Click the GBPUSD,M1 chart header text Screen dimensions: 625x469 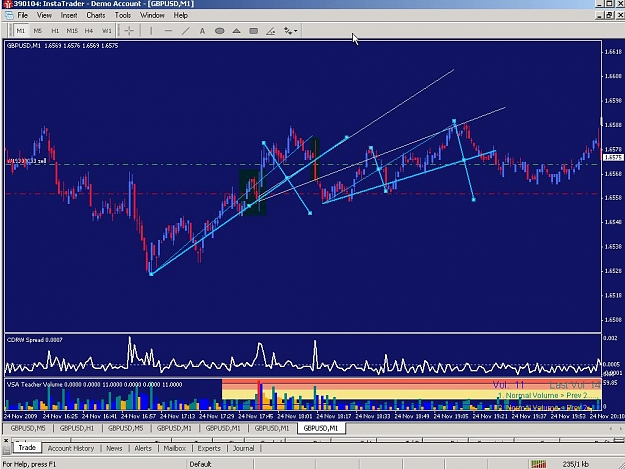[63, 46]
